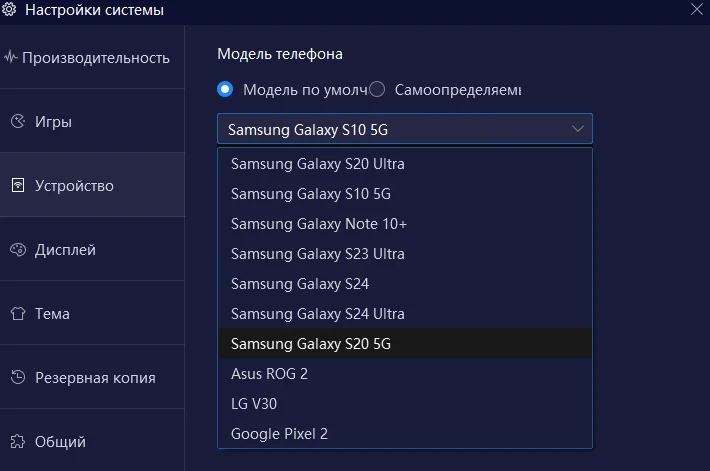Select the Модель по умолч radio button
Screen dimensions: 710x471
[225, 89]
